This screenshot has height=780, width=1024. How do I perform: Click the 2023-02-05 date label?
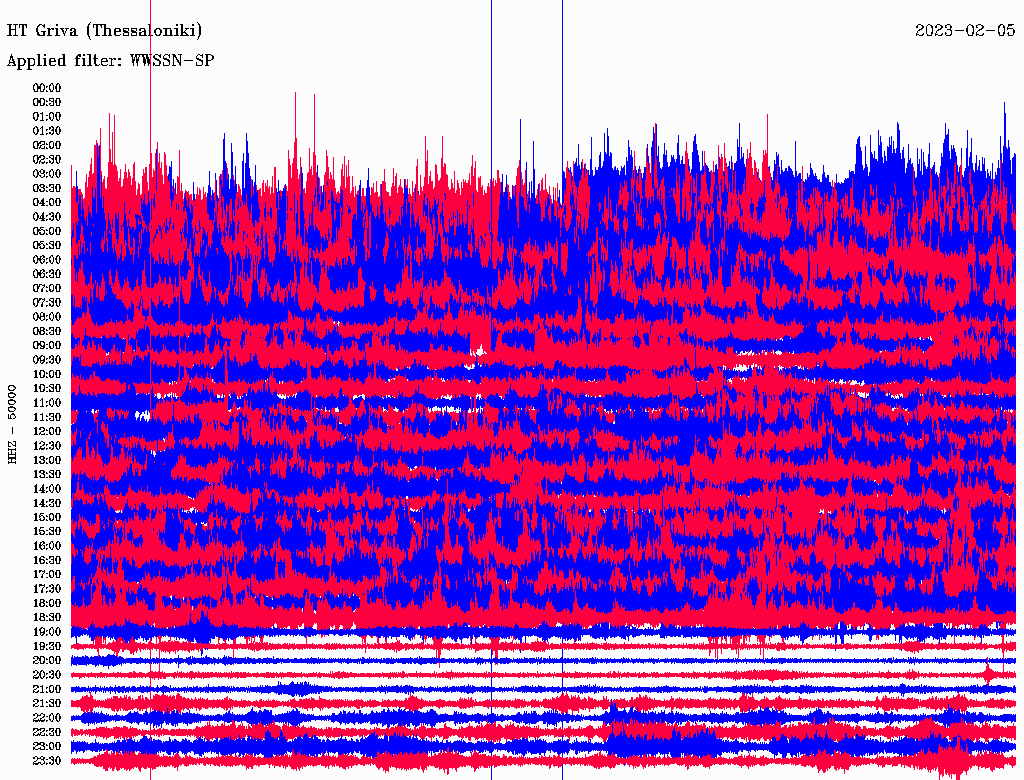[x=965, y=30]
